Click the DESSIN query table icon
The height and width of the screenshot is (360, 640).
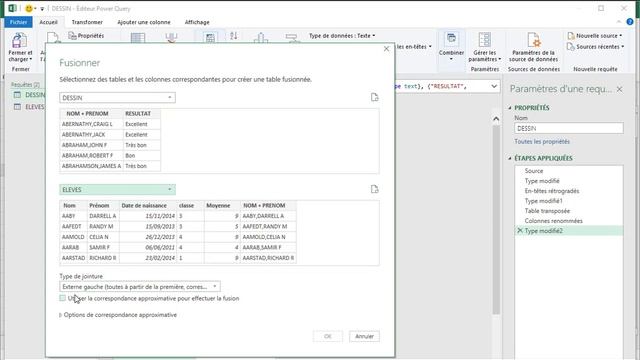[x=17, y=95]
